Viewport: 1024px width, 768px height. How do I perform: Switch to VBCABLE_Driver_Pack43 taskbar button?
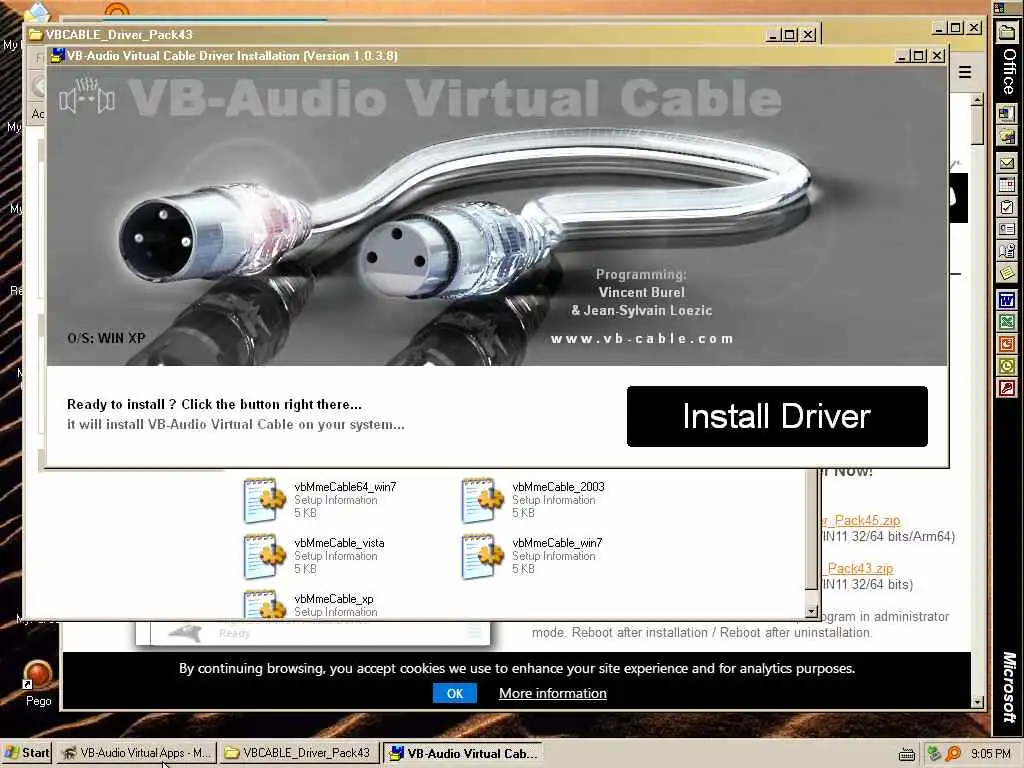point(298,753)
